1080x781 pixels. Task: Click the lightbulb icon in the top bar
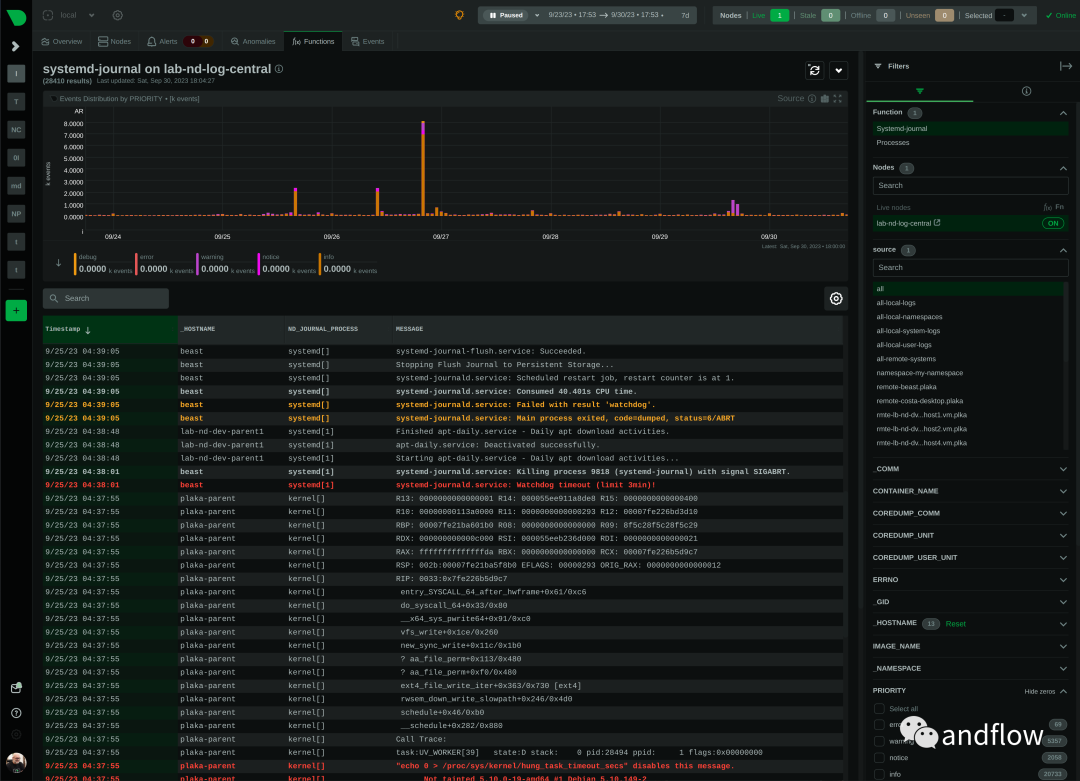pos(459,15)
